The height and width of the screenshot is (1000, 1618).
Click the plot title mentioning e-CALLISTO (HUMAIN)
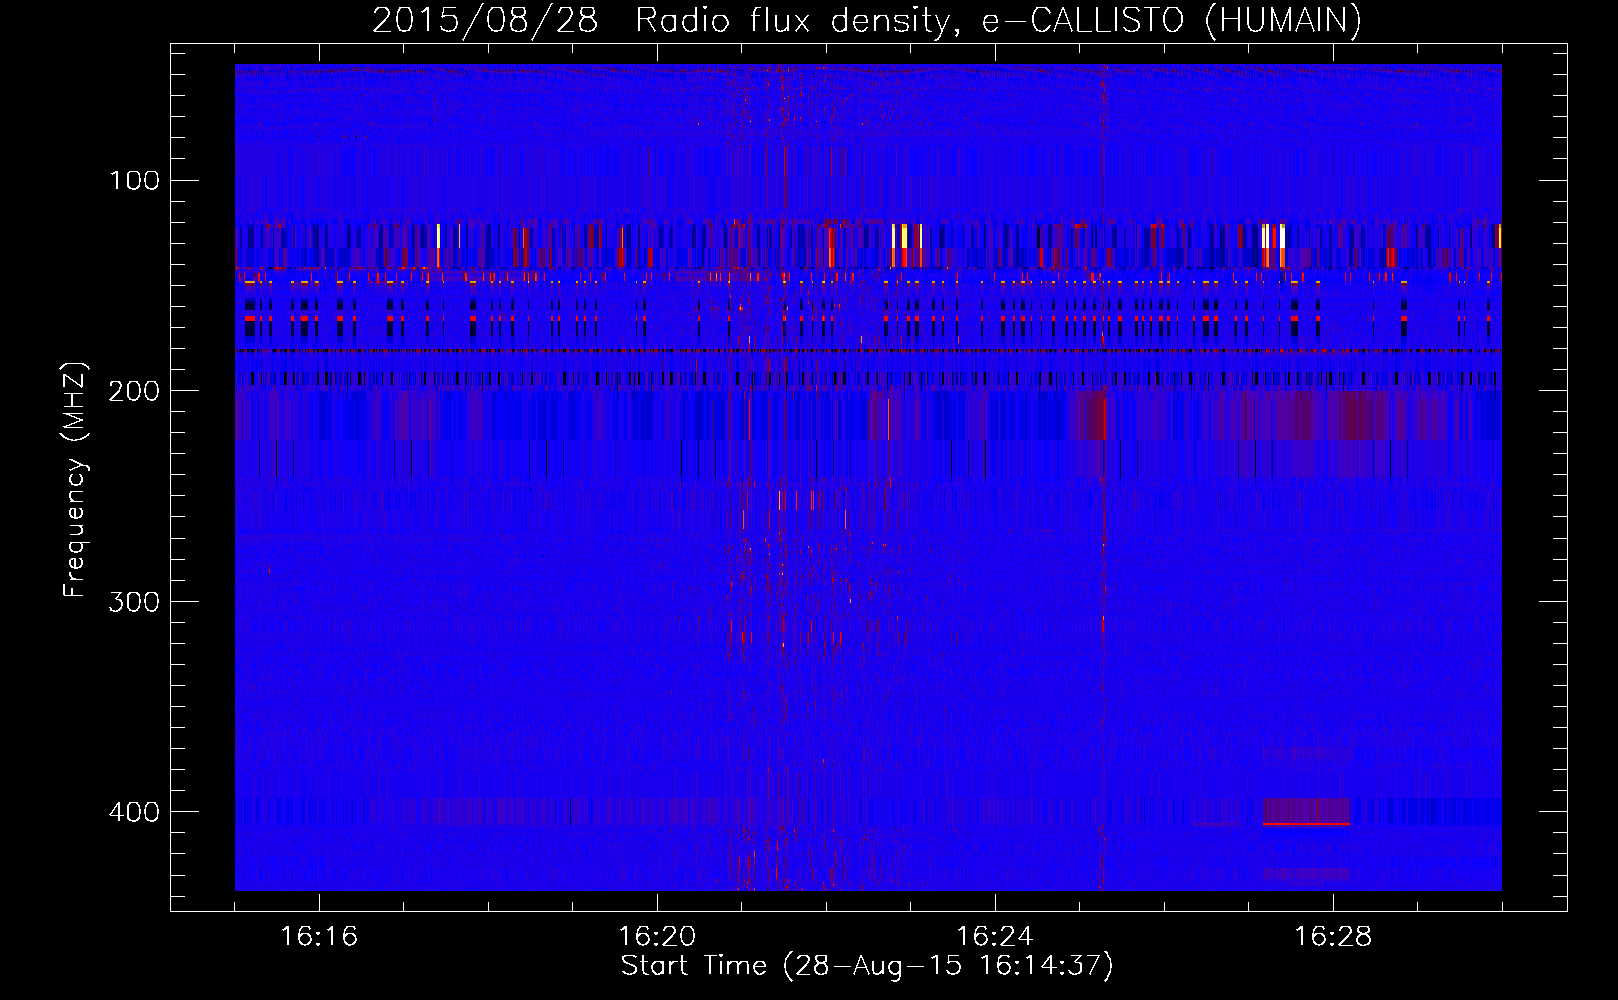coord(867,20)
